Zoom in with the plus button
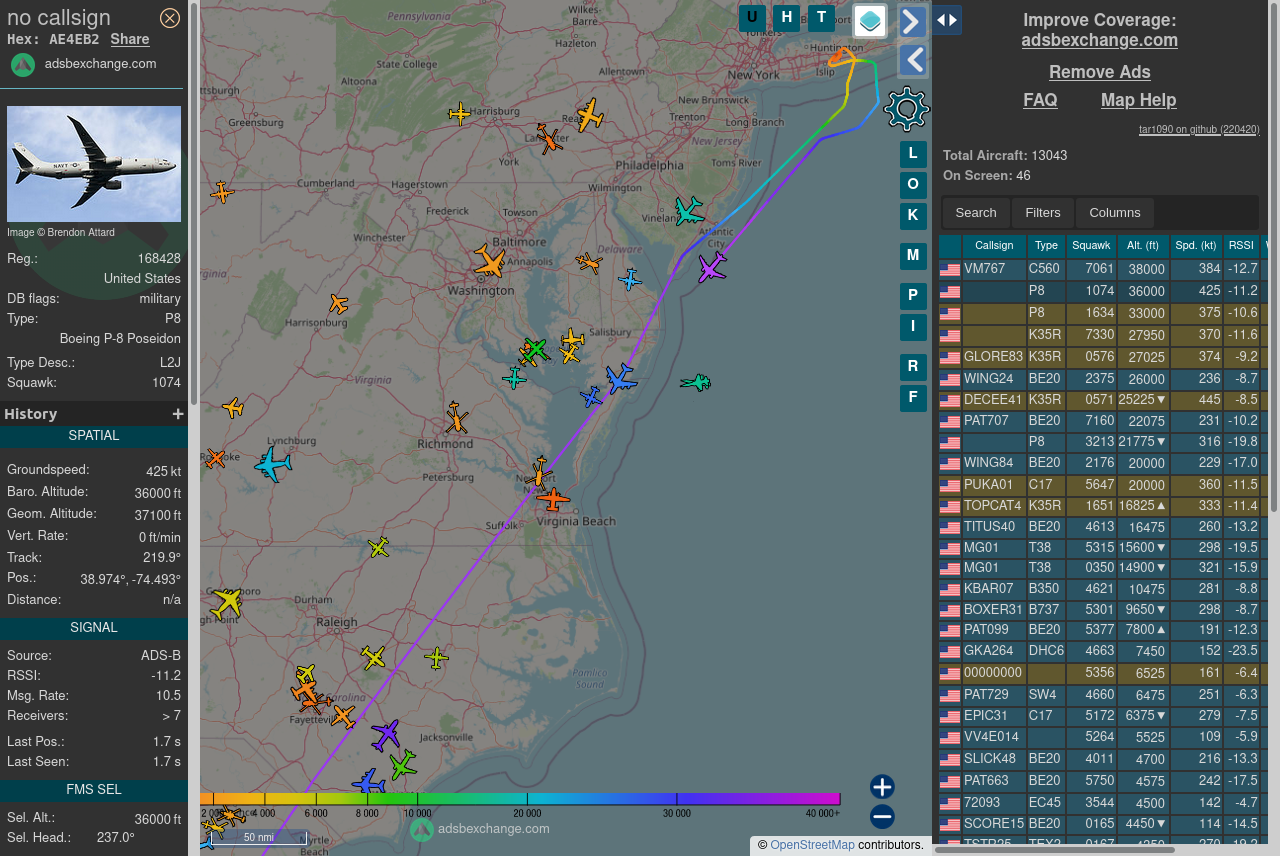Screen dimensions: 1280x856 coord(882,787)
